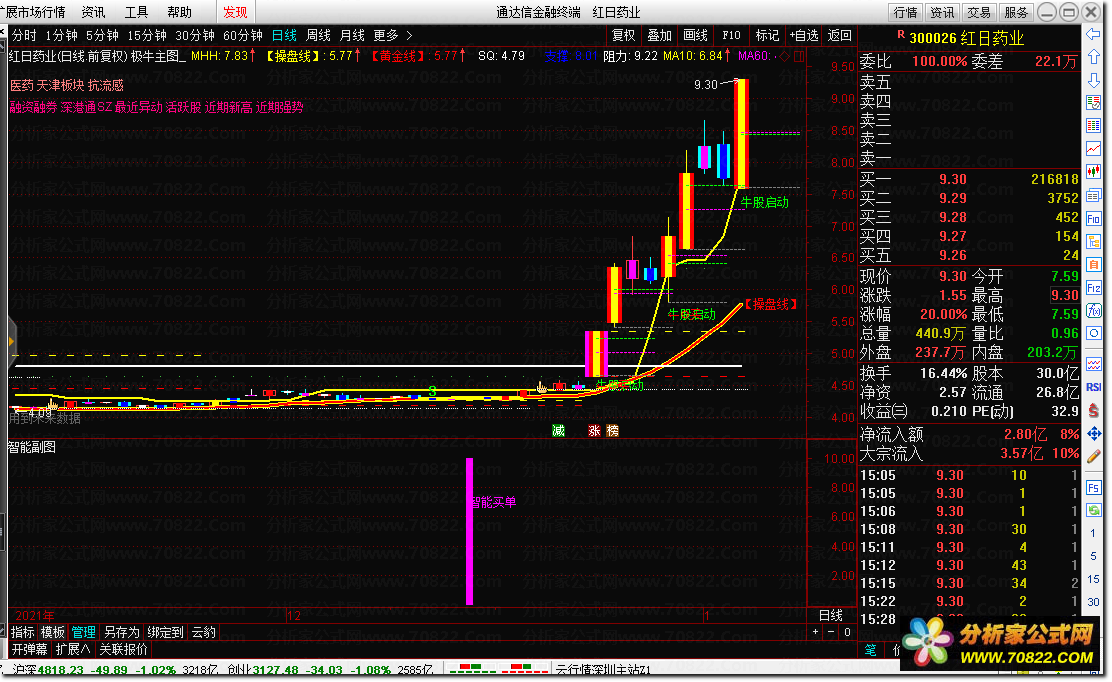
Task: Click the 复权 button
Action: [x=624, y=35]
